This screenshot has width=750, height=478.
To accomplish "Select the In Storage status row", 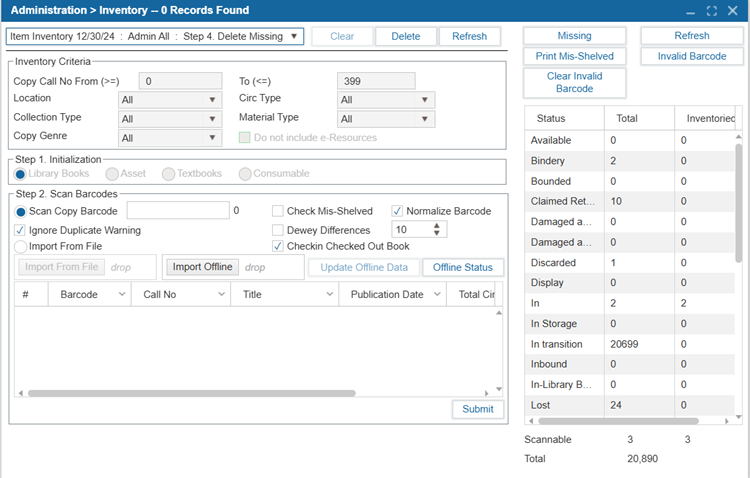I will (x=629, y=324).
